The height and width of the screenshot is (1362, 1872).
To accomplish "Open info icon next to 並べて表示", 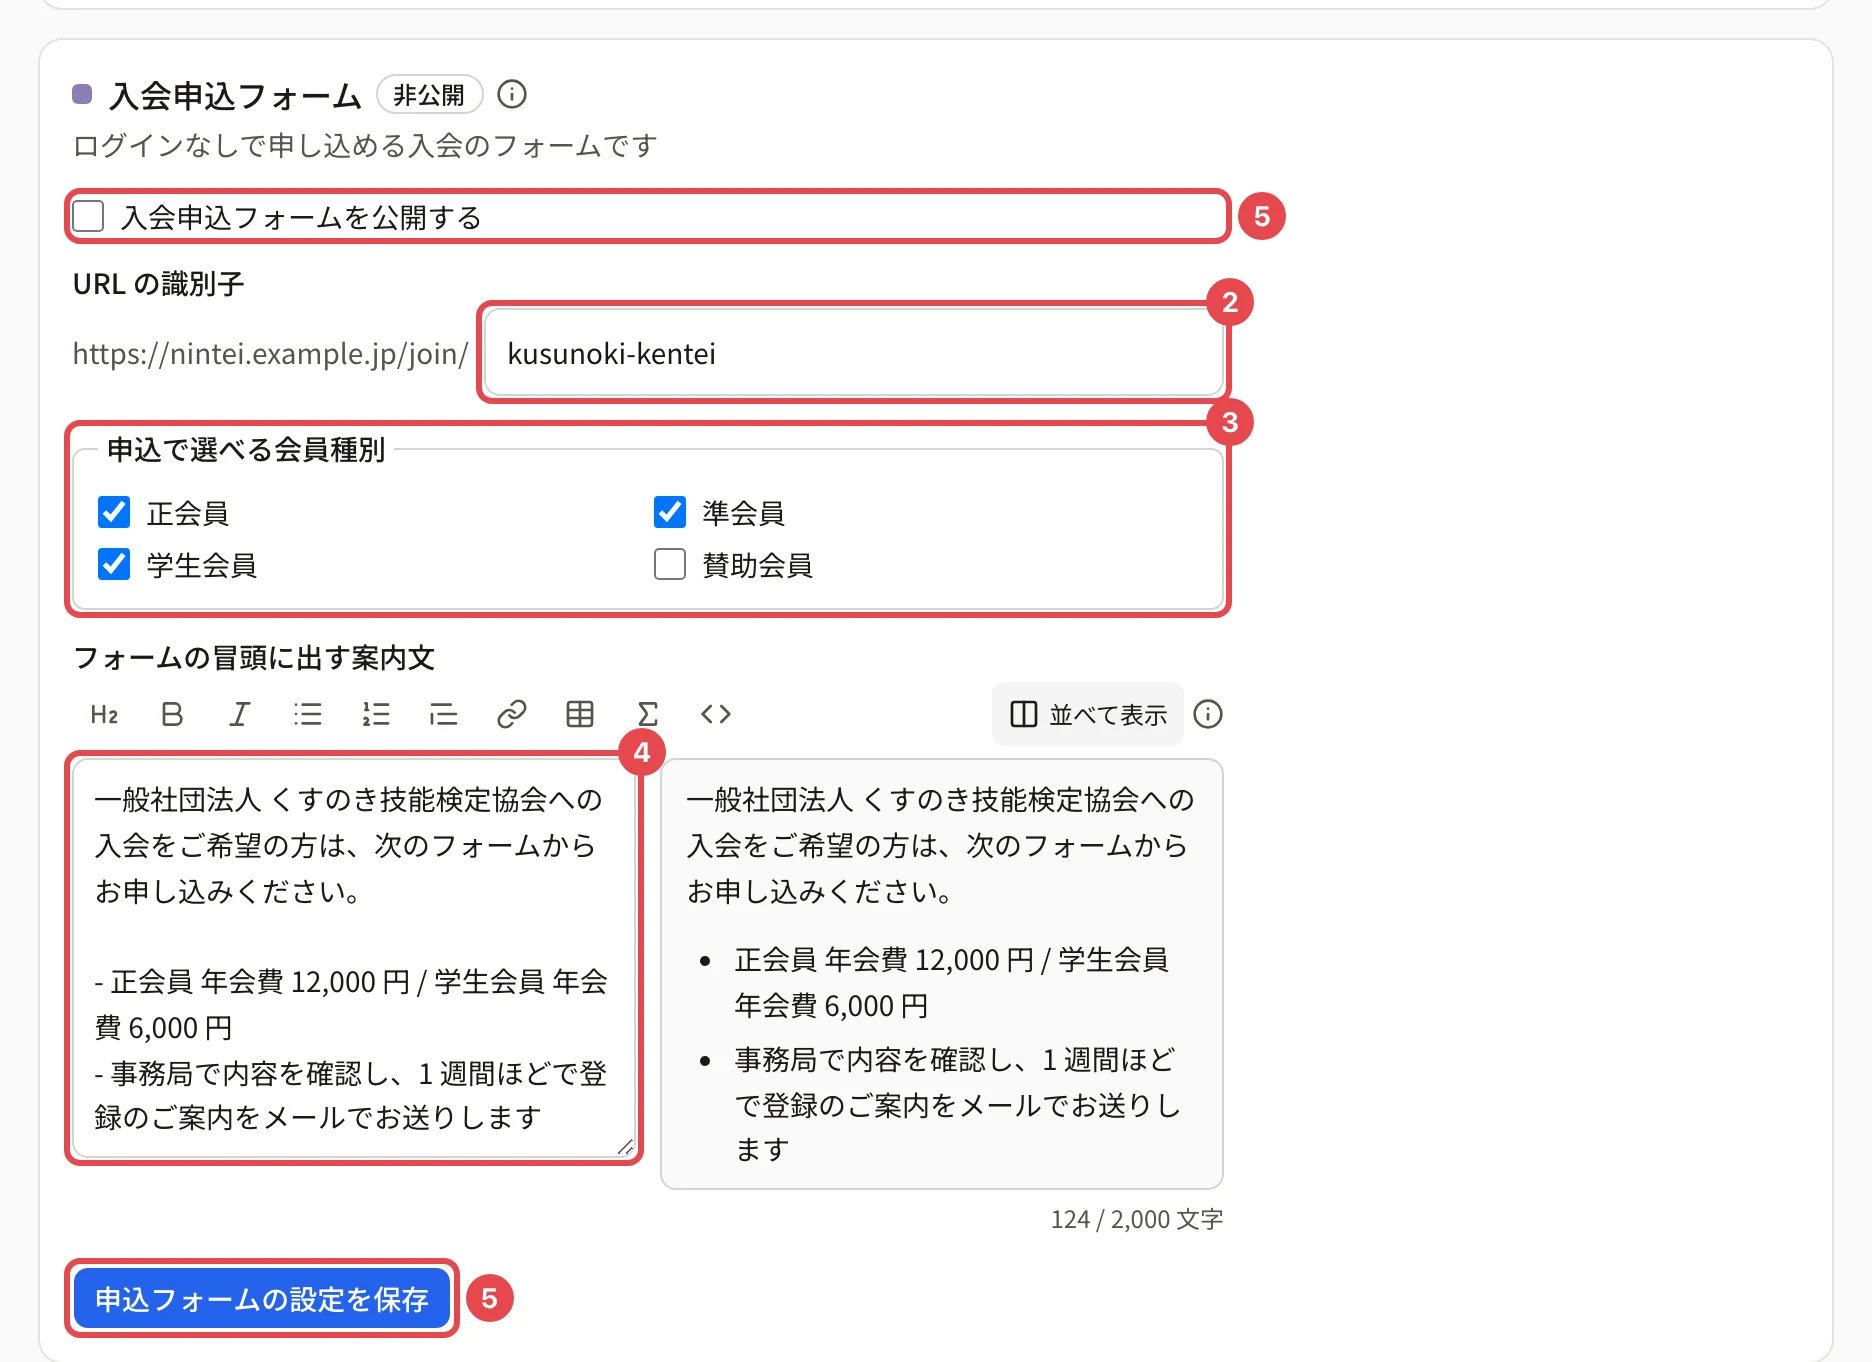I will click(x=1208, y=714).
